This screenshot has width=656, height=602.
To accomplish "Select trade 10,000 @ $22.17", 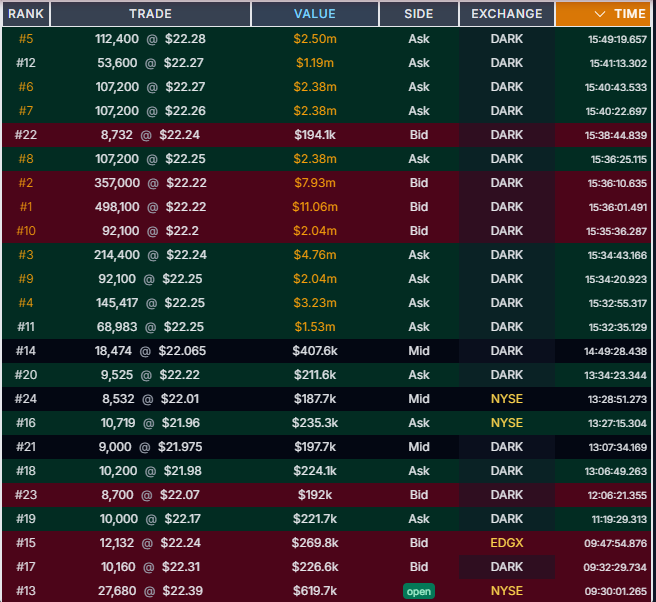I will [150, 519].
